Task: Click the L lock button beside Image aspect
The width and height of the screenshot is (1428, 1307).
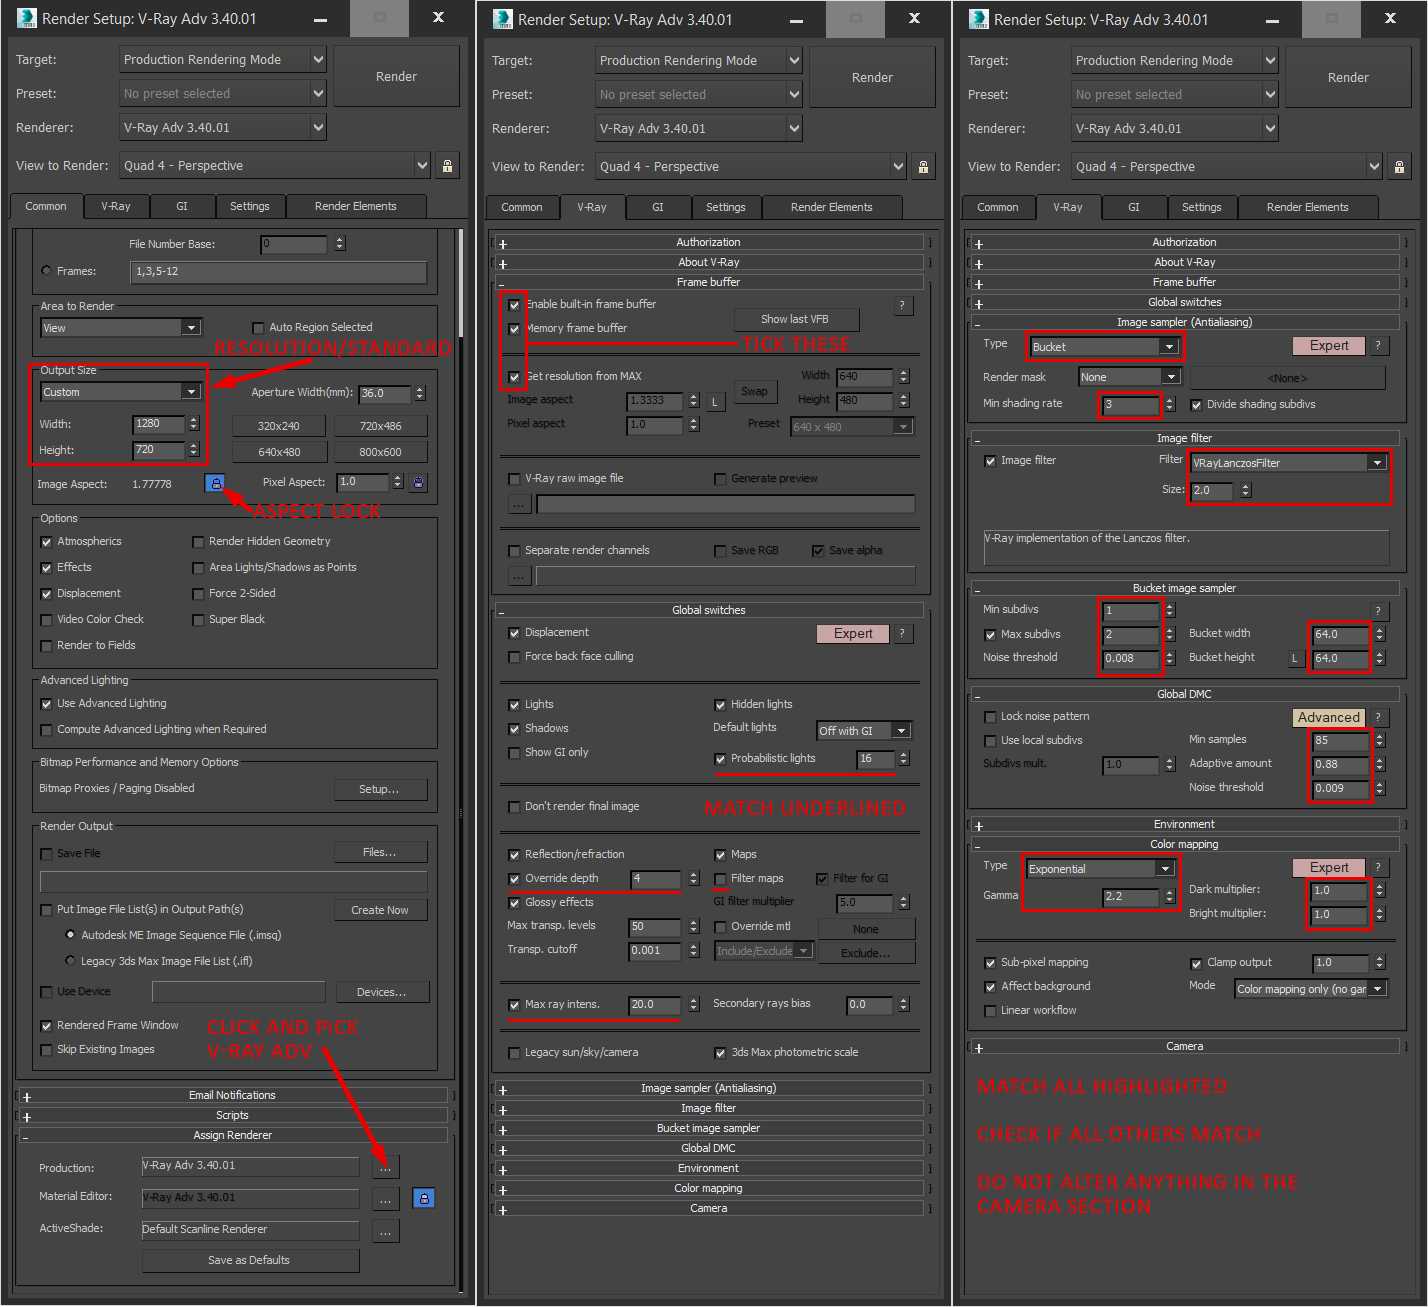Action: pos(714,402)
